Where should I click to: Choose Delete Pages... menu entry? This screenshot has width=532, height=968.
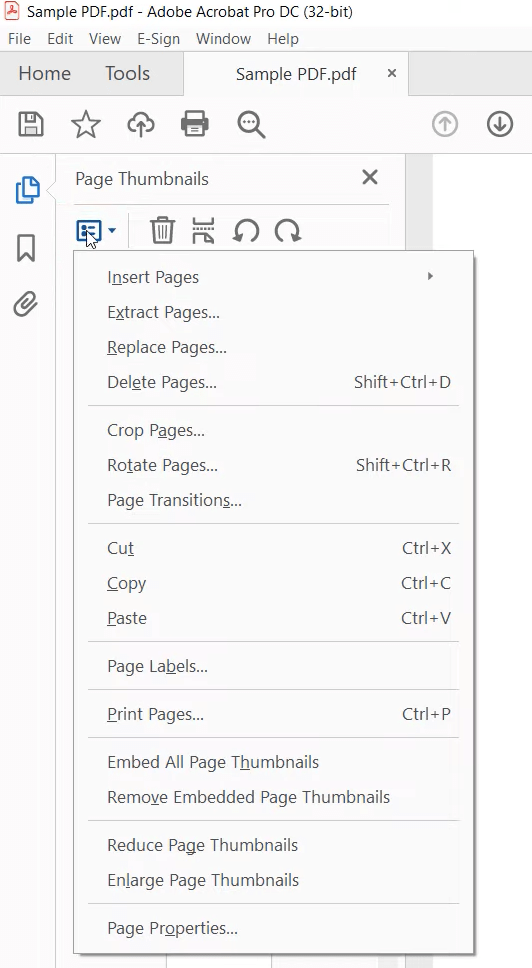coord(273,382)
